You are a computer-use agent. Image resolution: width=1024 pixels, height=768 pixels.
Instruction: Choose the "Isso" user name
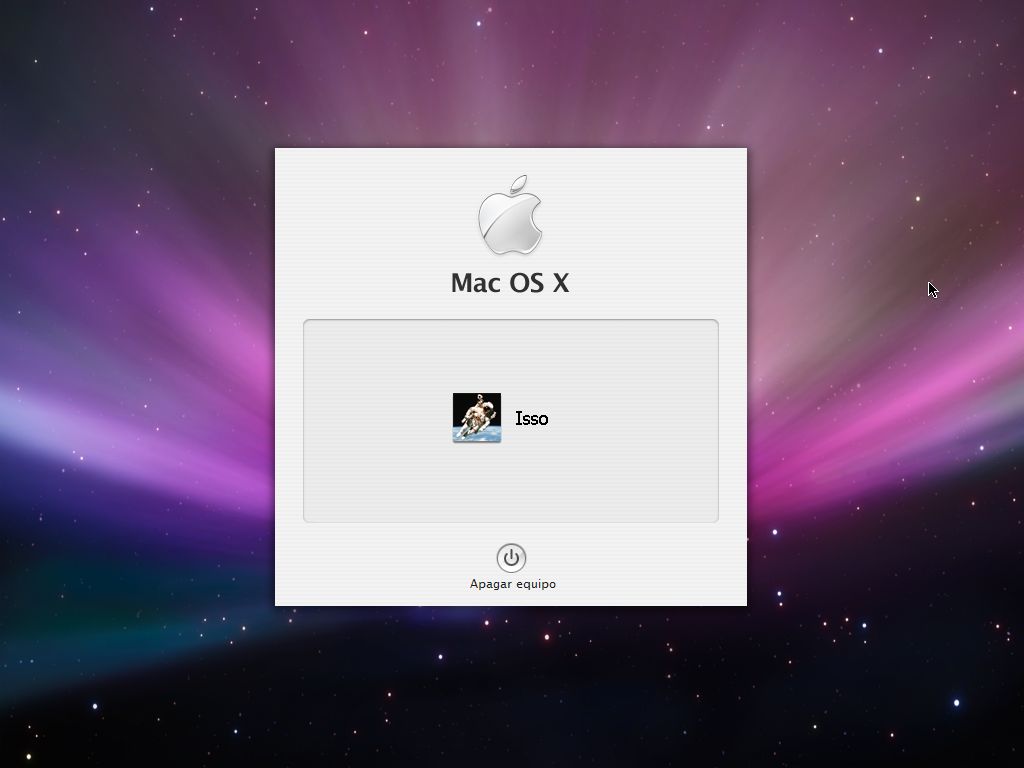click(x=532, y=419)
